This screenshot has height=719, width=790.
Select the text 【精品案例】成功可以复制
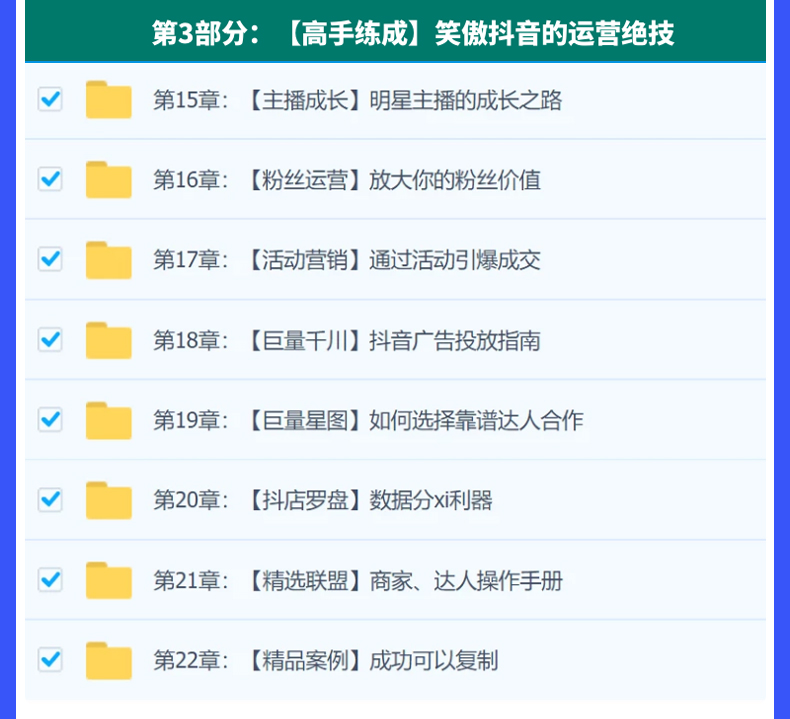pyautogui.click(x=374, y=661)
